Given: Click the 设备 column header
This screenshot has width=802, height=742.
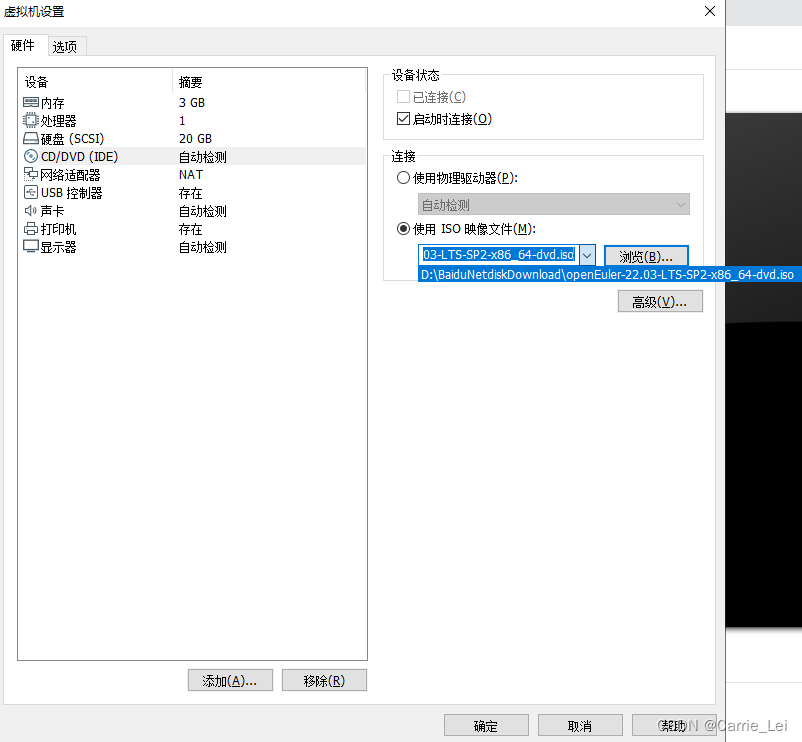Looking at the screenshot, I should click(x=36, y=82).
